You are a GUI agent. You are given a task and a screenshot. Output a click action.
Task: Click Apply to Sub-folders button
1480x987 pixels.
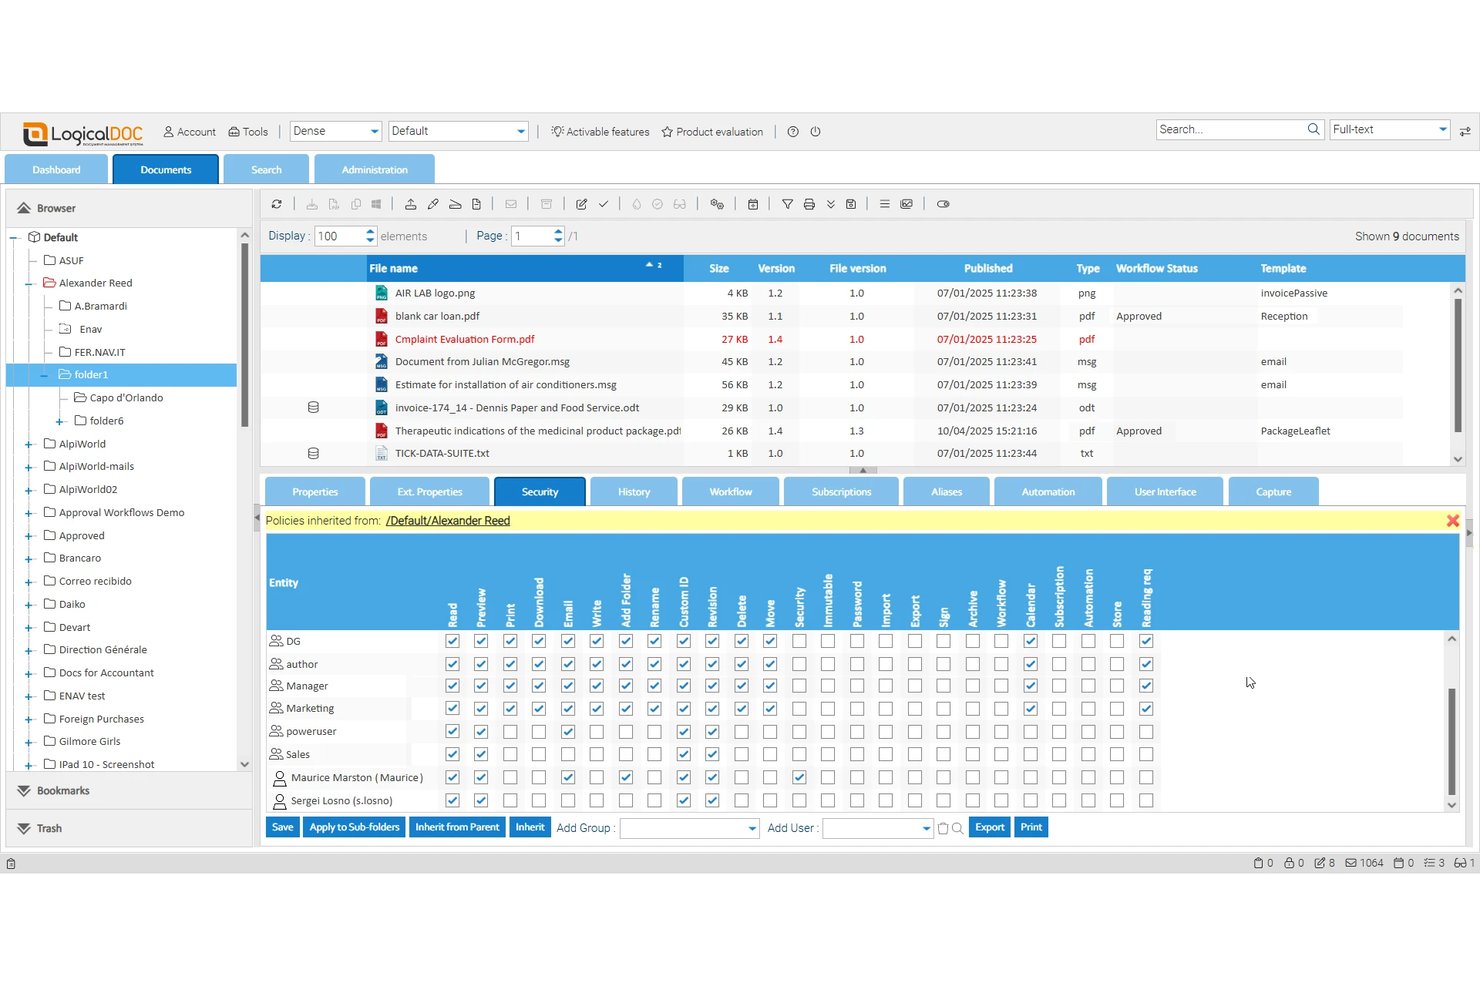click(354, 828)
